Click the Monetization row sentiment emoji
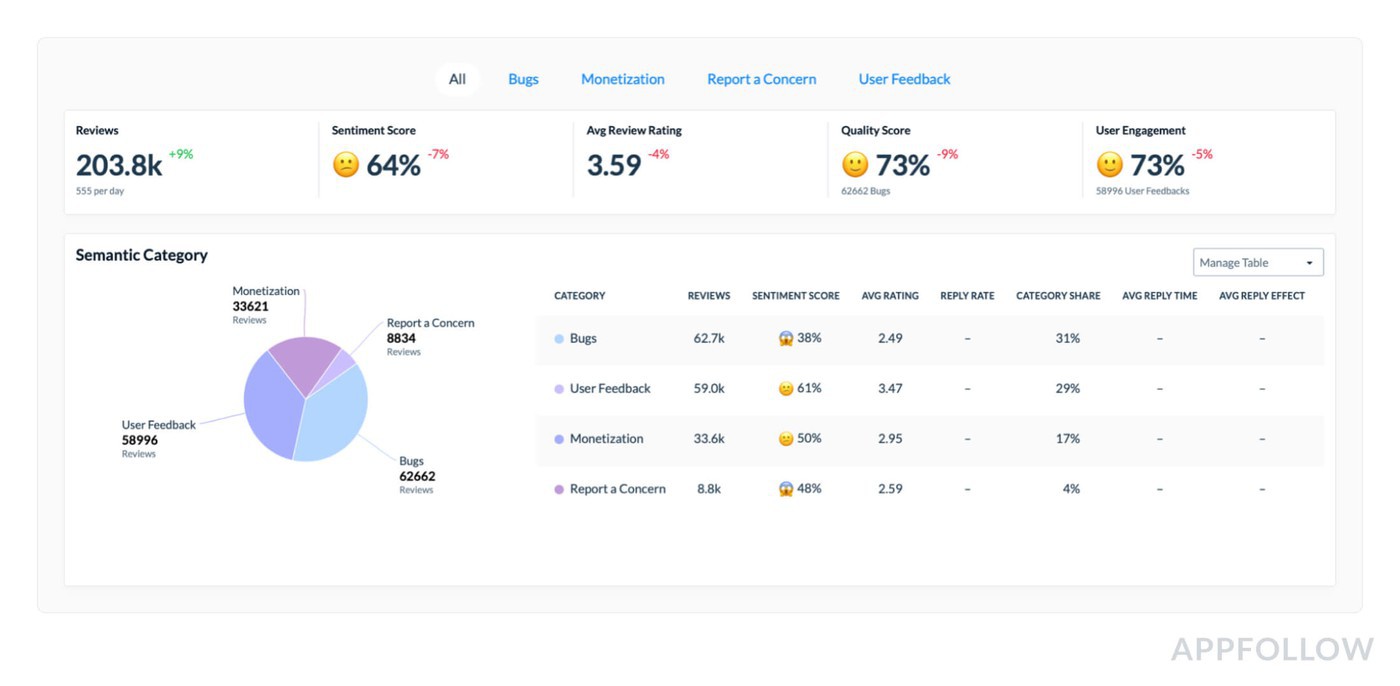1400x686 pixels. point(785,439)
